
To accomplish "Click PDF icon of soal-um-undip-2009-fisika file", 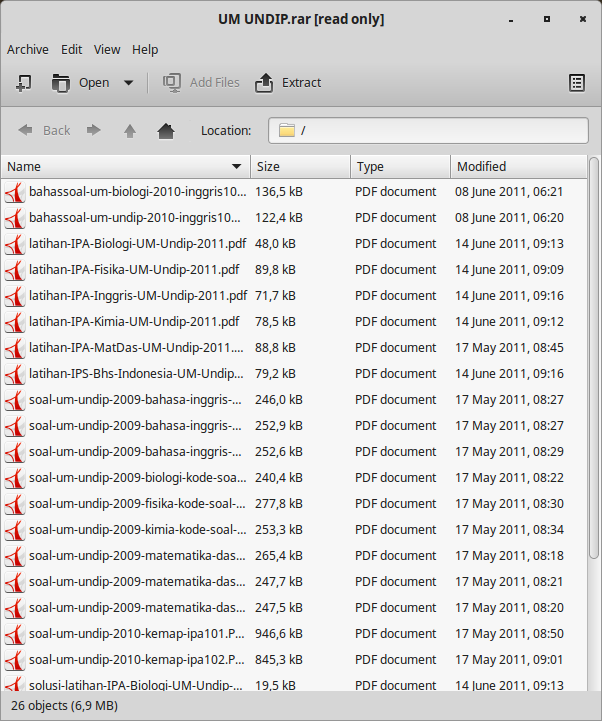I will pyautogui.click(x=15, y=504).
